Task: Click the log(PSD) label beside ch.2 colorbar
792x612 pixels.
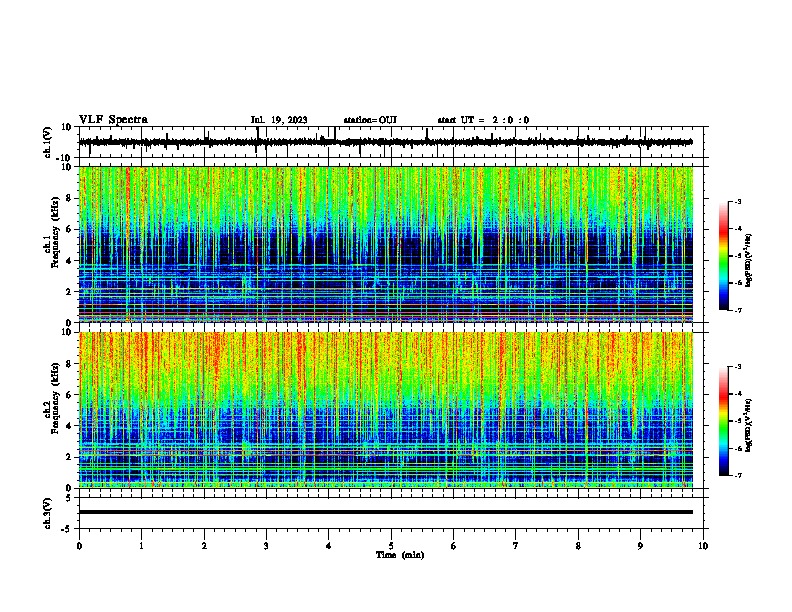Action: [748, 425]
